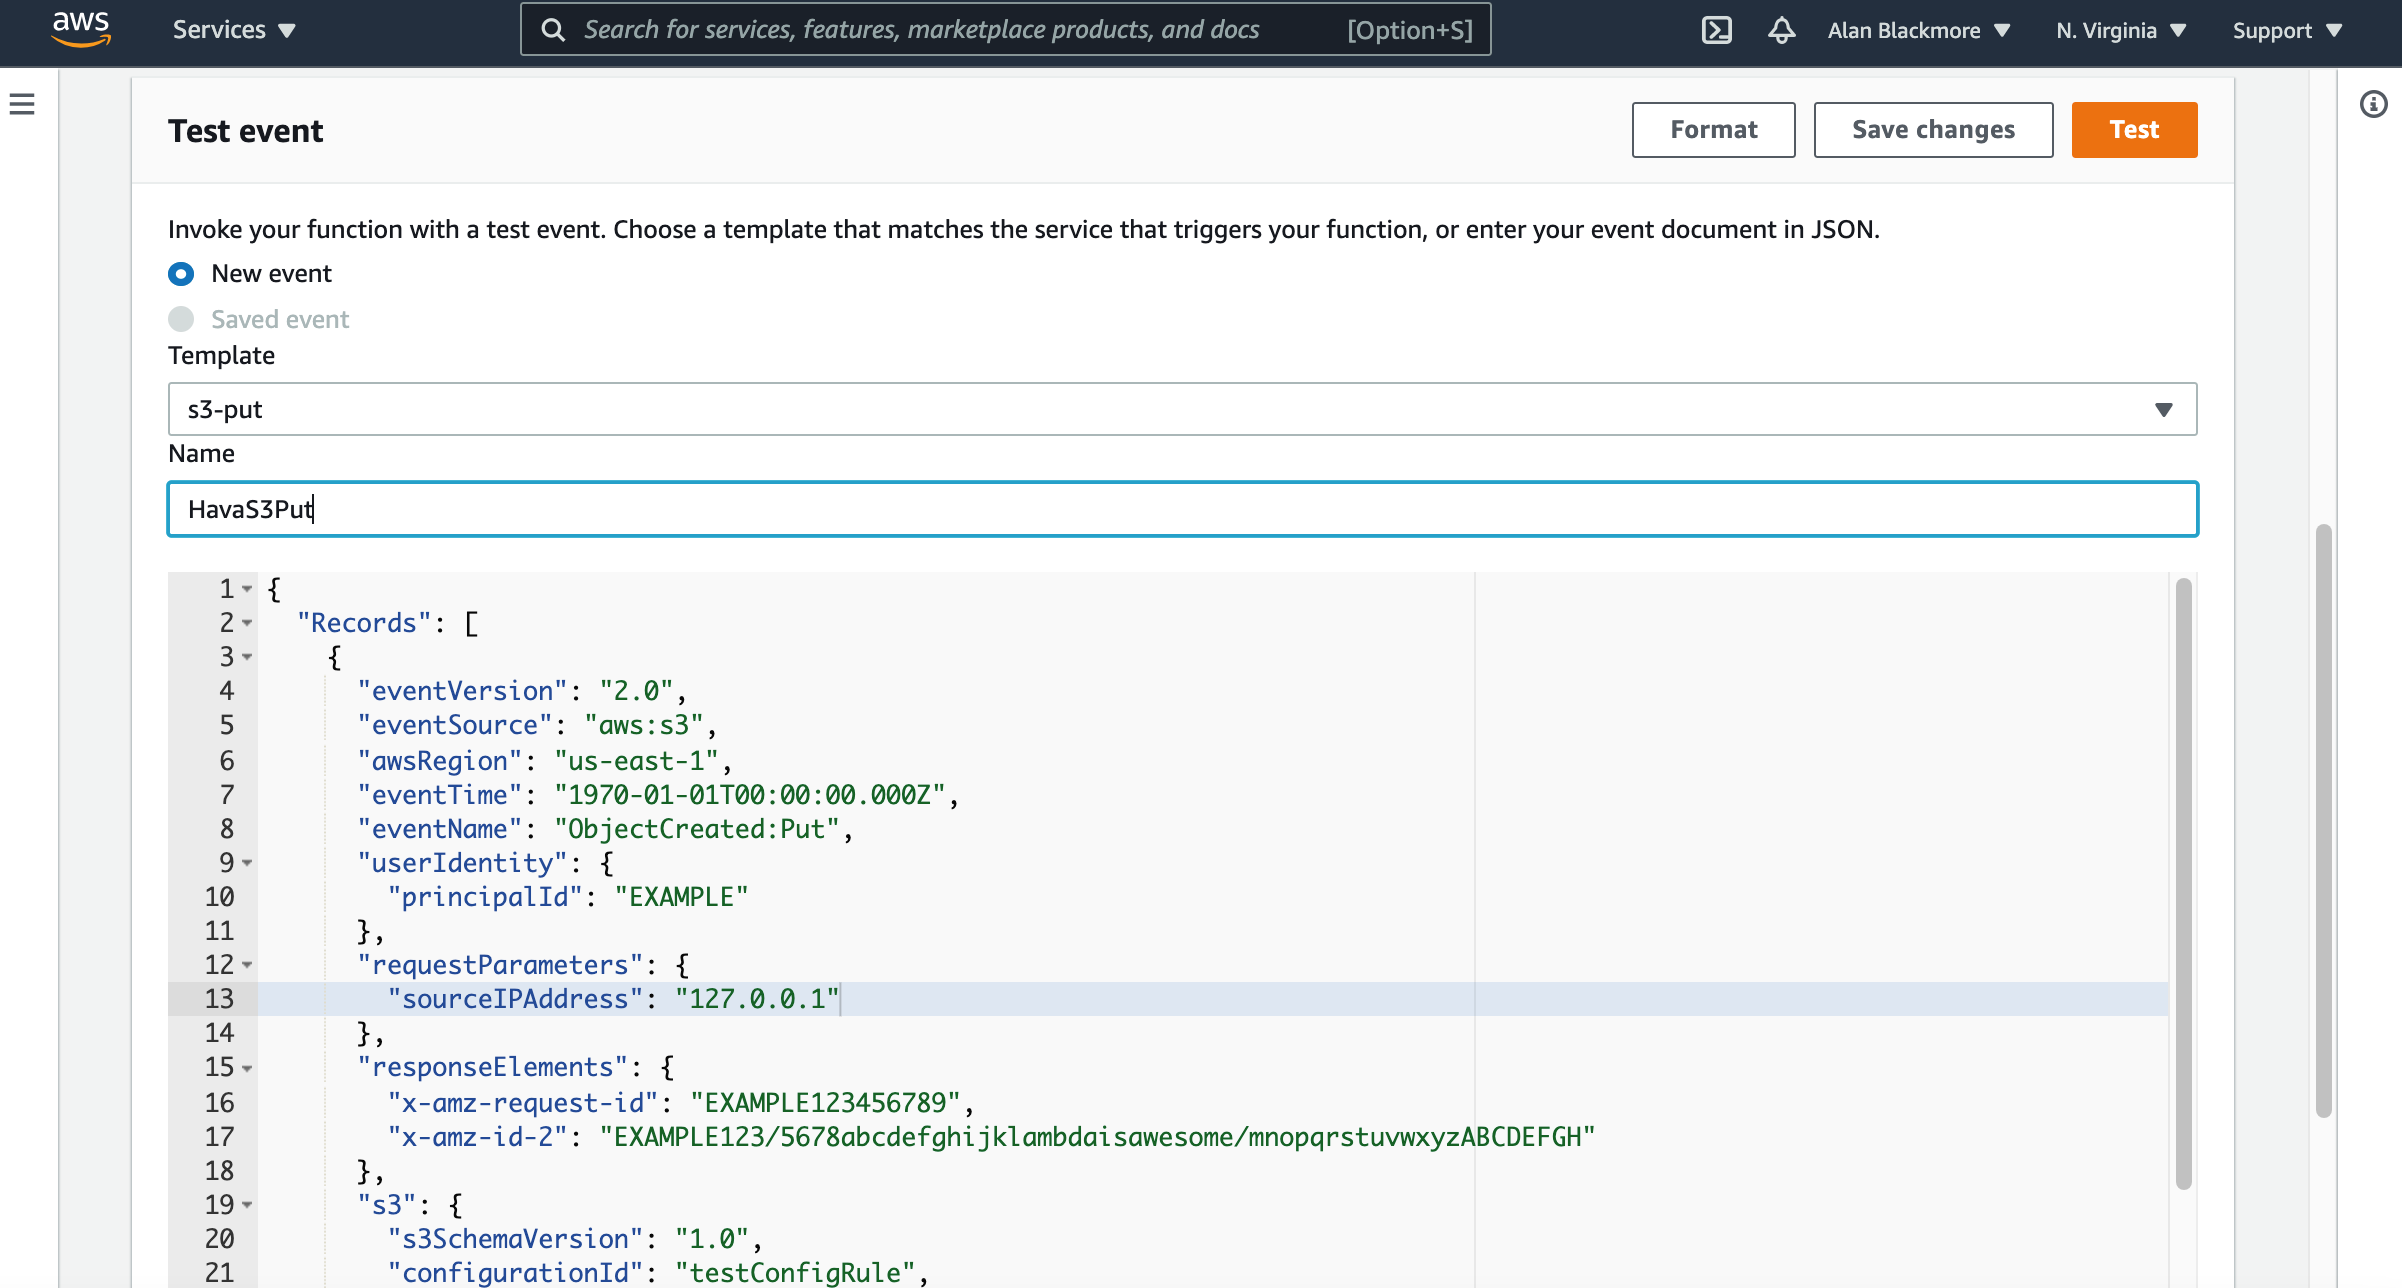Select the New event radio button
The width and height of the screenshot is (2402, 1288).
pyautogui.click(x=181, y=273)
